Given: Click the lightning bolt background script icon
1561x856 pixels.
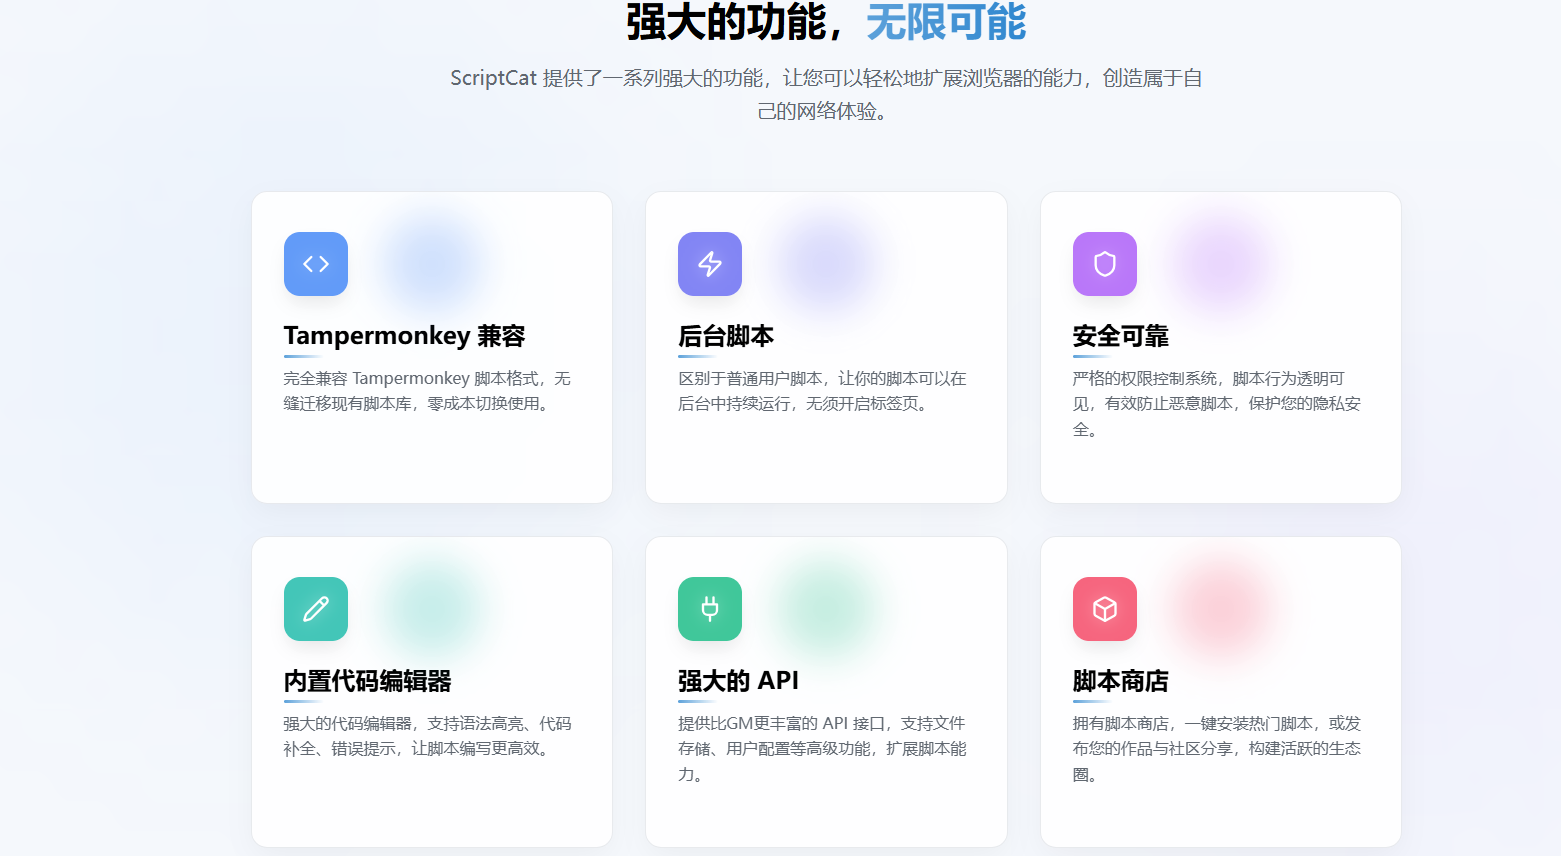Looking at the screenshot, I should point(710,264).
